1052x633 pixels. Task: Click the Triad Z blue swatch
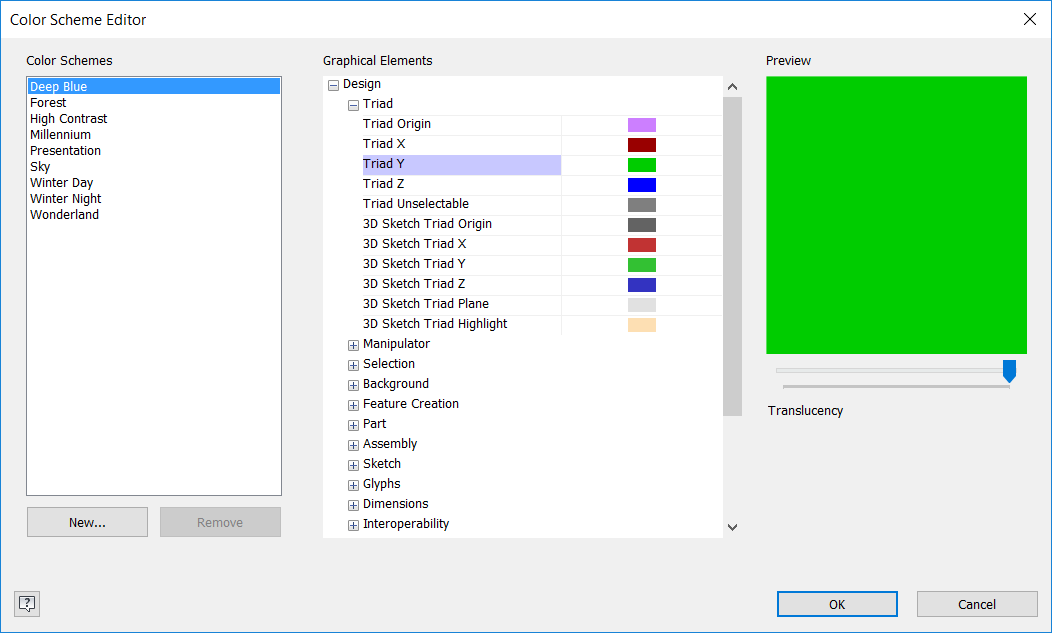[x=641, y=185]
